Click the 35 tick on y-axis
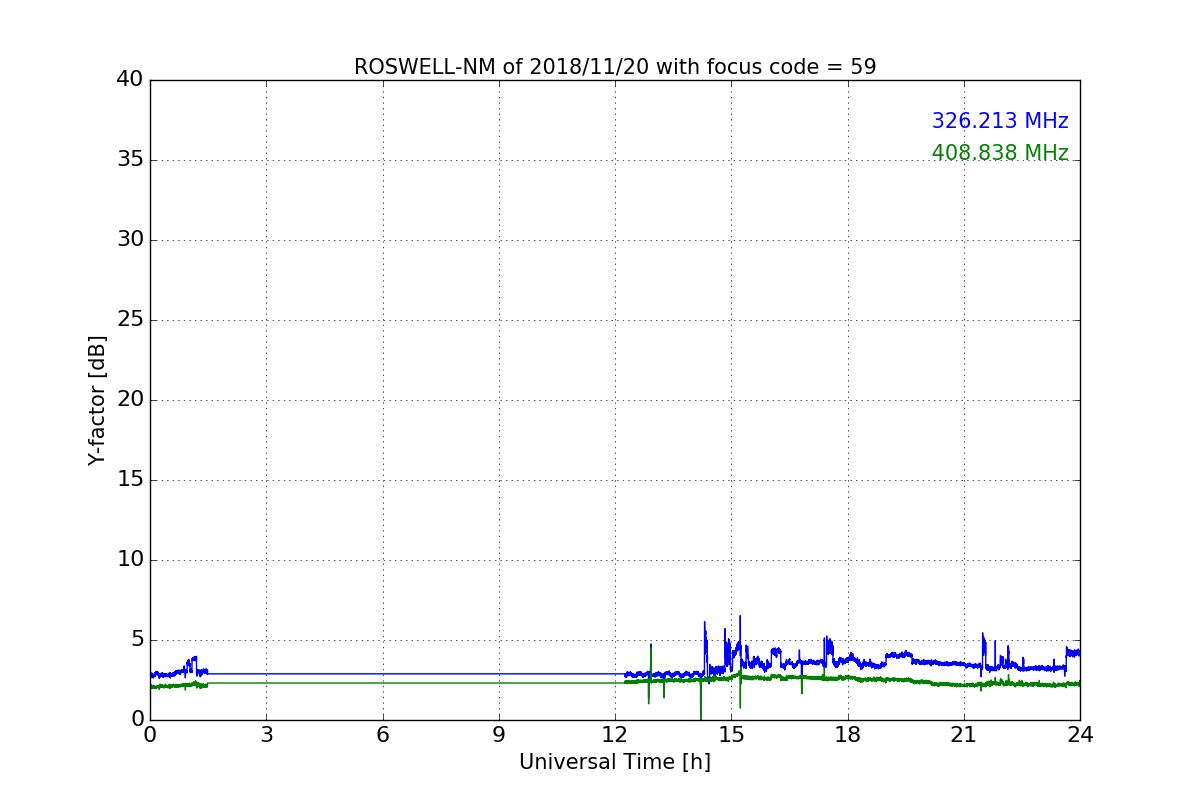Image resolution: width=1200 pixels, height=800 pixels. [130, 160]
